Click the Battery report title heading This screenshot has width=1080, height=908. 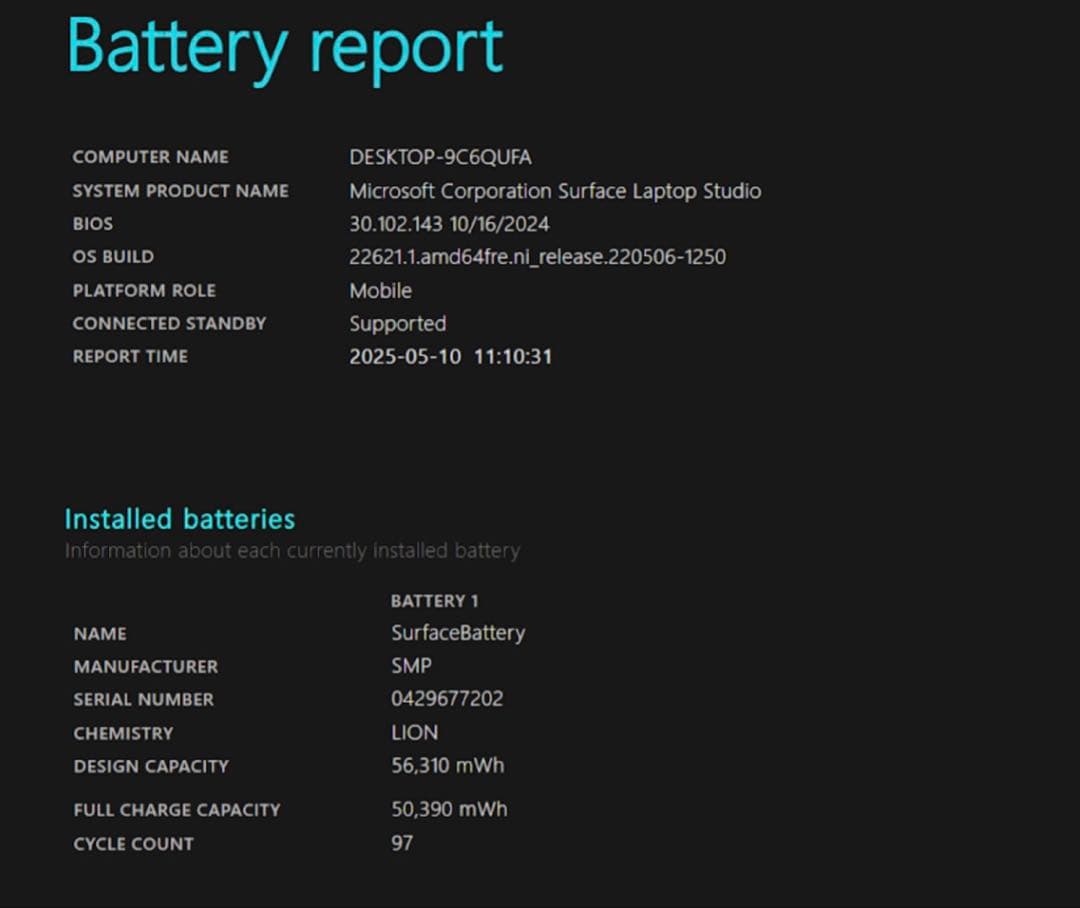(x=285, y=48)
